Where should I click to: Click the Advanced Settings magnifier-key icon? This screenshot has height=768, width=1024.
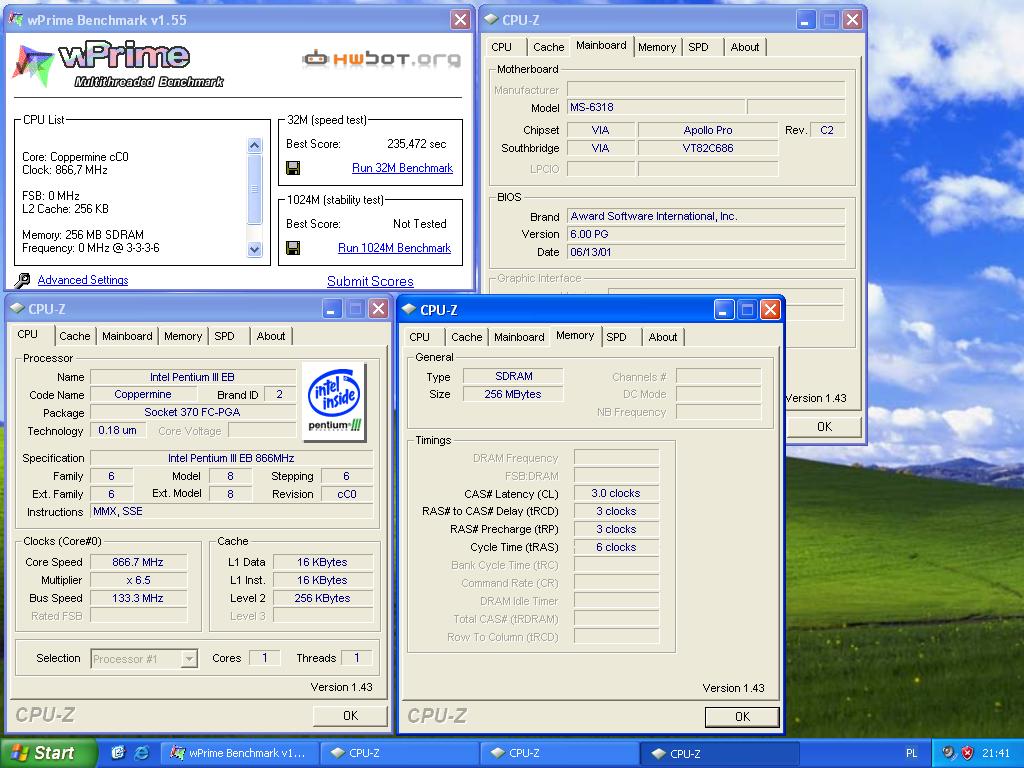pyautogui.click(x=22, y=280)
